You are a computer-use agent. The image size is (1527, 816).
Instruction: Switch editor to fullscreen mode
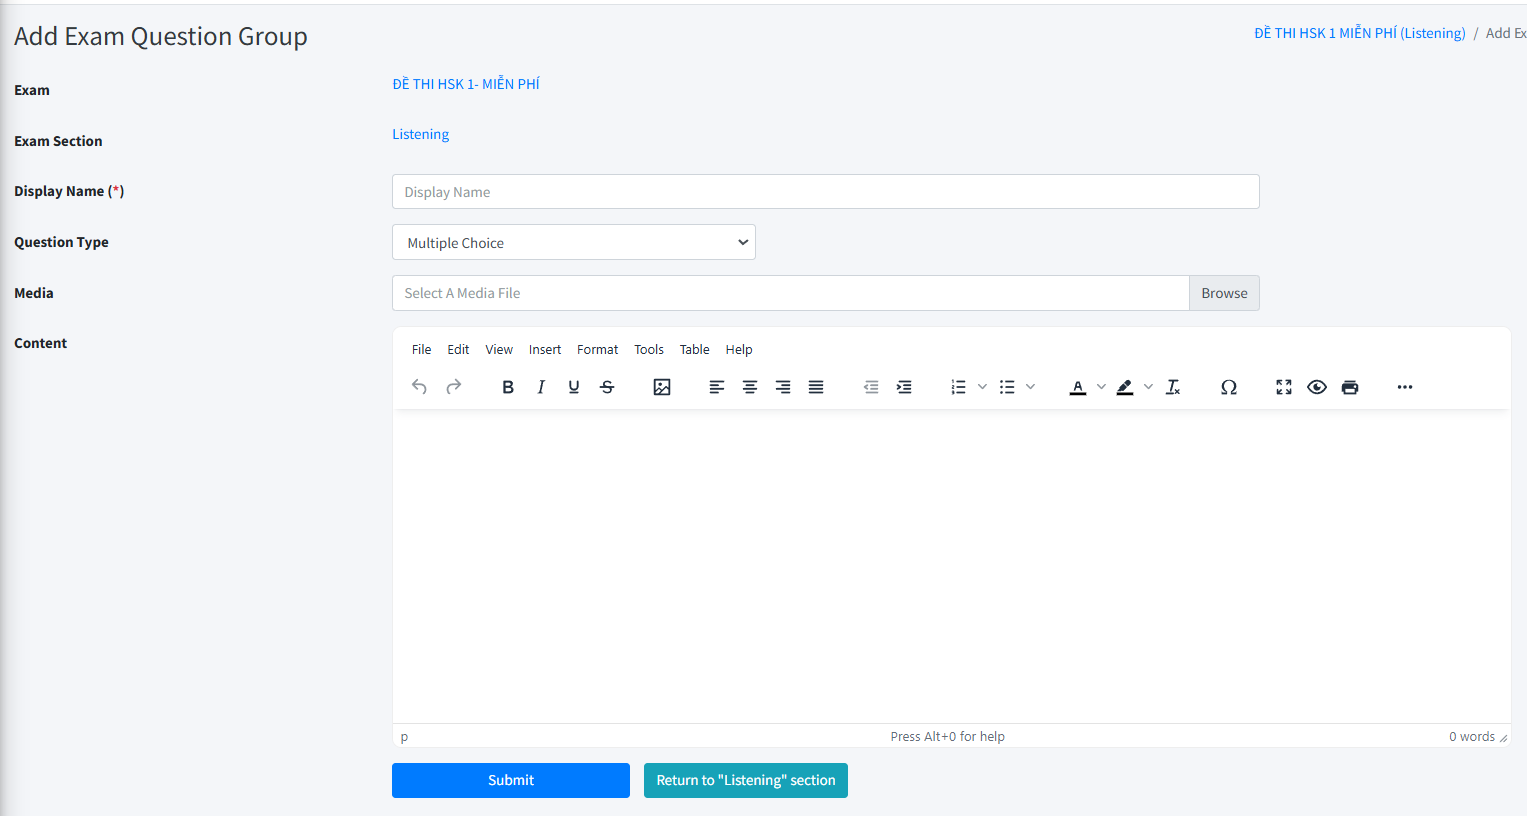[x=1284, y=387]
